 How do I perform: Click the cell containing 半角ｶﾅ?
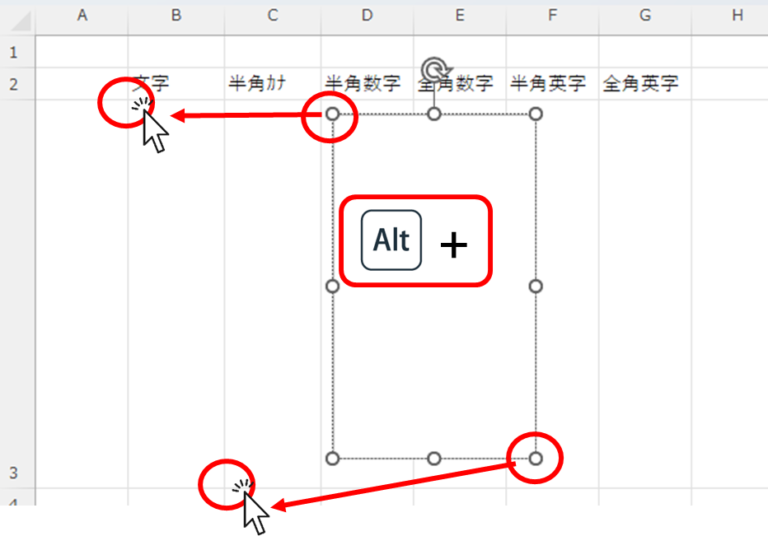(x=273, y=84)
